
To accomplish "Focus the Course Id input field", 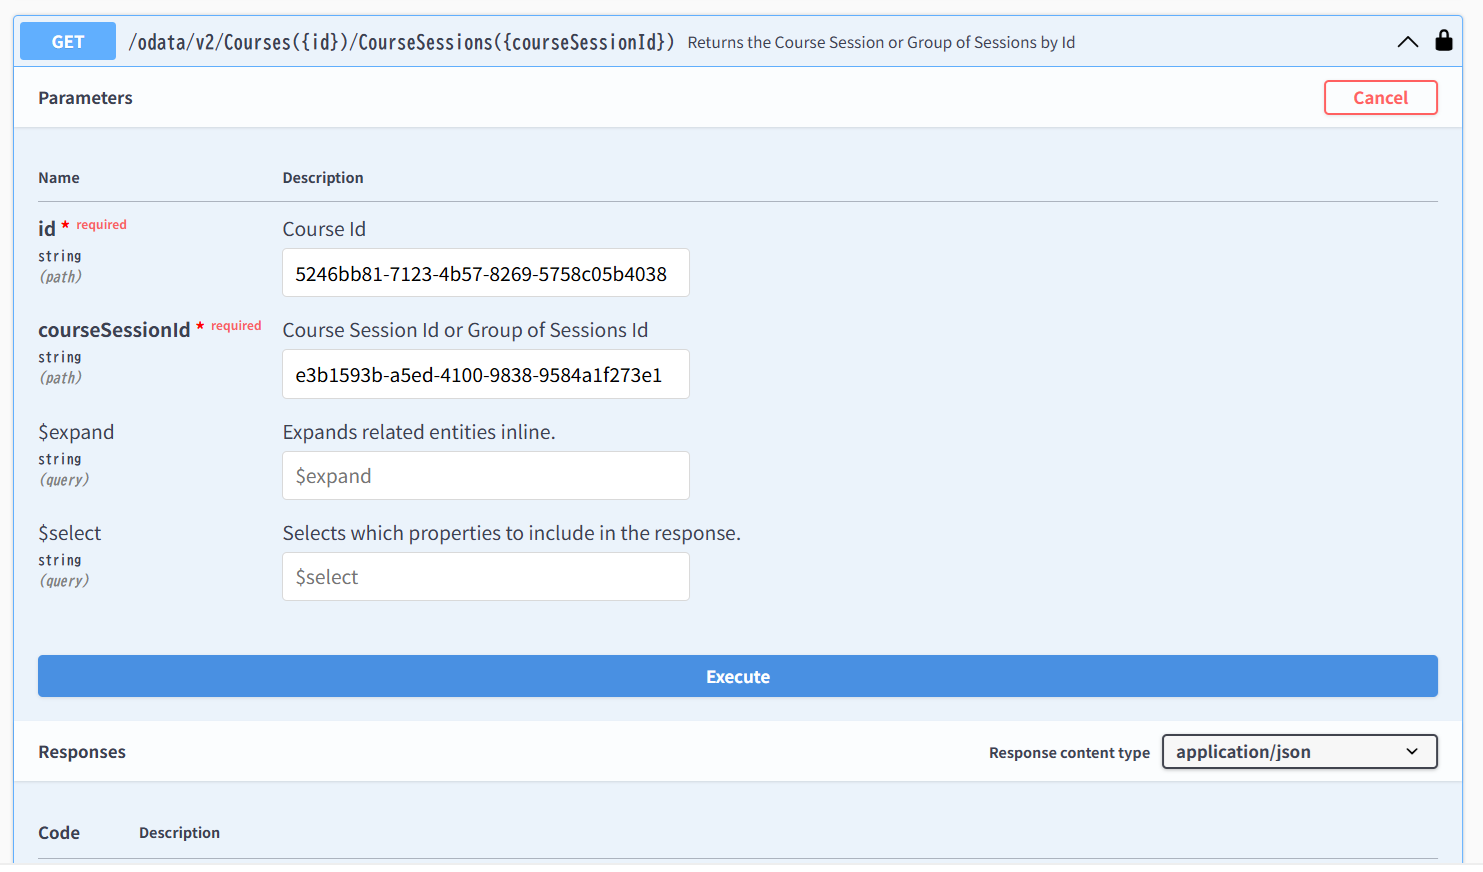I will click(x=486, y=273).
